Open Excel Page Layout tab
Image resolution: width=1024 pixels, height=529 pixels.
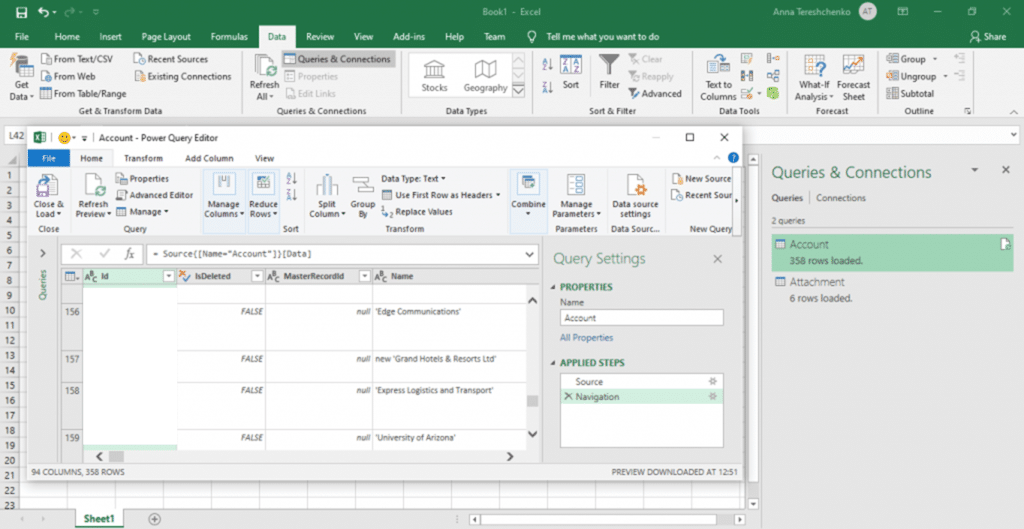coord(166,37)
